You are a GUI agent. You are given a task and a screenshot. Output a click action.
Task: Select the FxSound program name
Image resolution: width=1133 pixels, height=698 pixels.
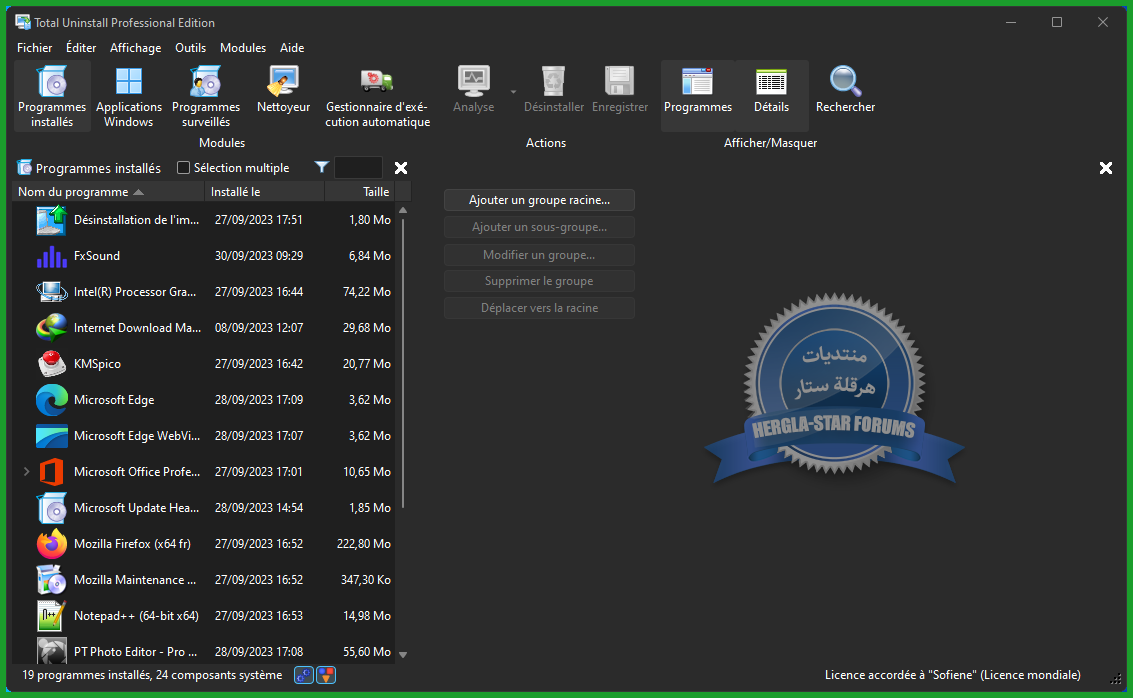(97, 256)
